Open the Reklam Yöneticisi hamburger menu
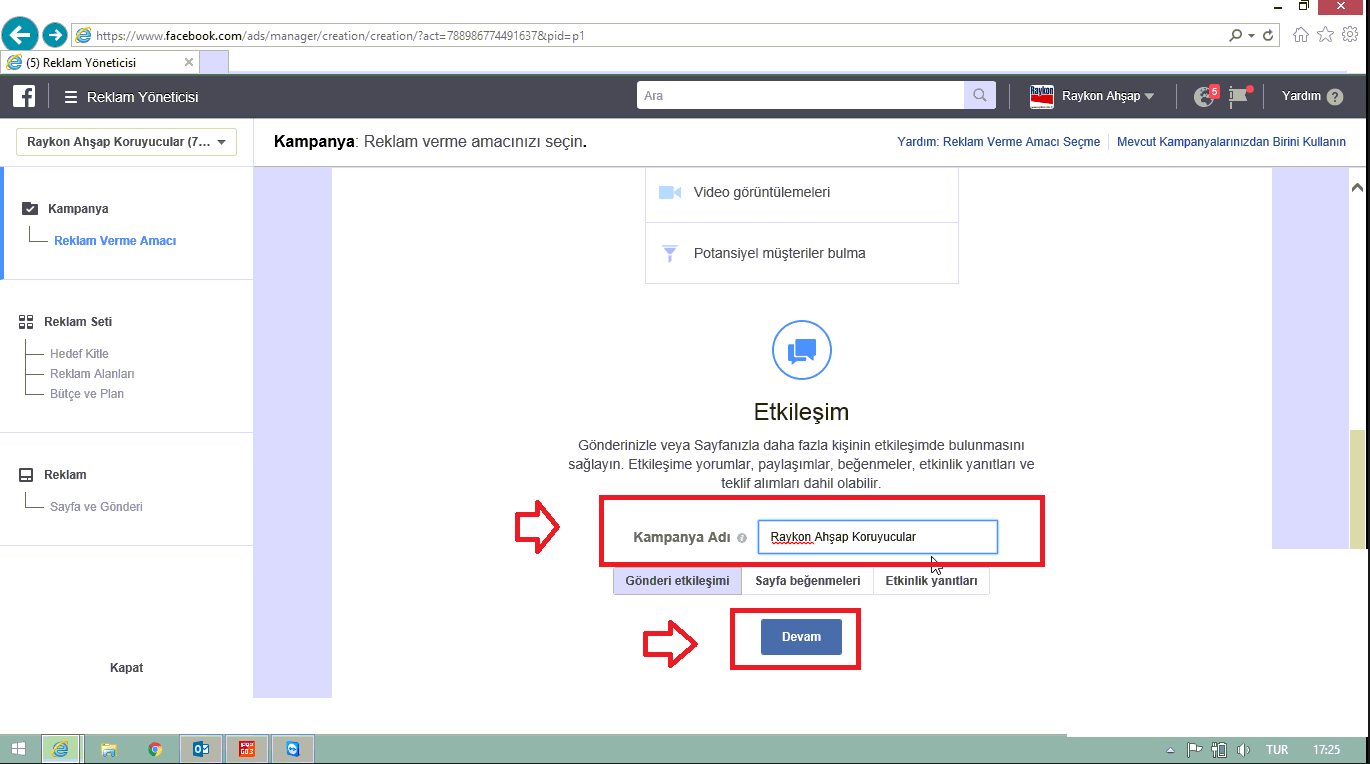 71,97
